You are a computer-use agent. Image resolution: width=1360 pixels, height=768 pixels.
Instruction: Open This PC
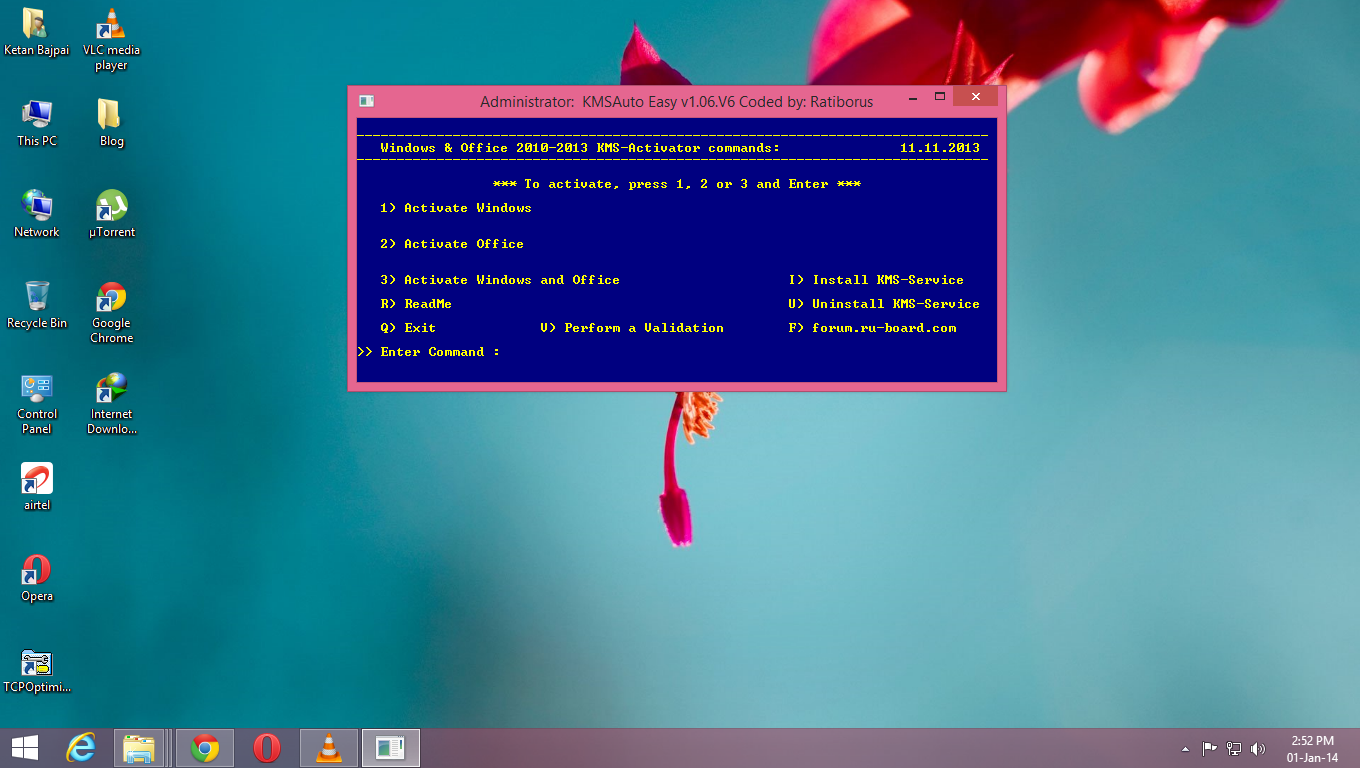coord(36,115)
